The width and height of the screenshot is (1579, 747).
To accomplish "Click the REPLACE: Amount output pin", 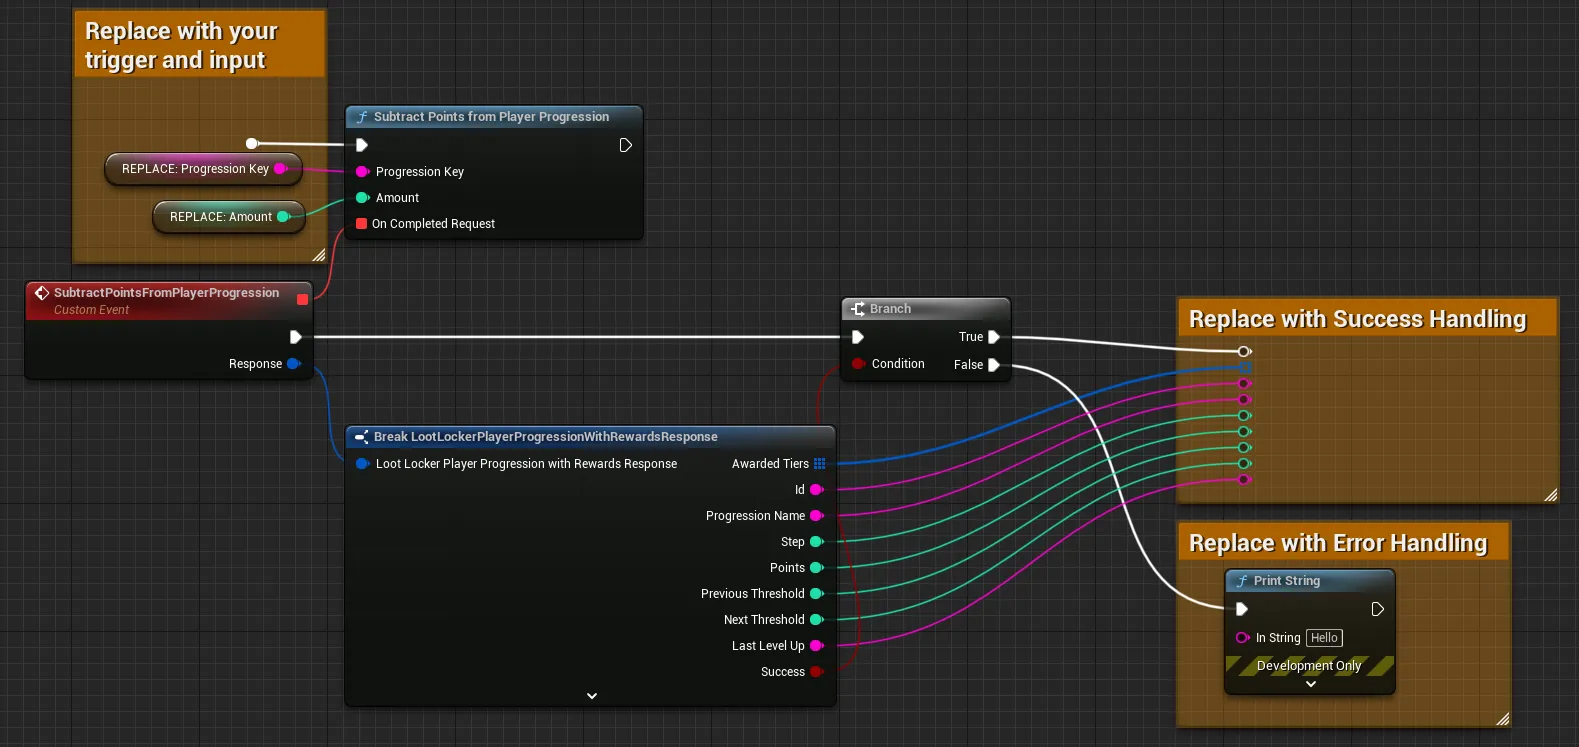I will point(284,217).
